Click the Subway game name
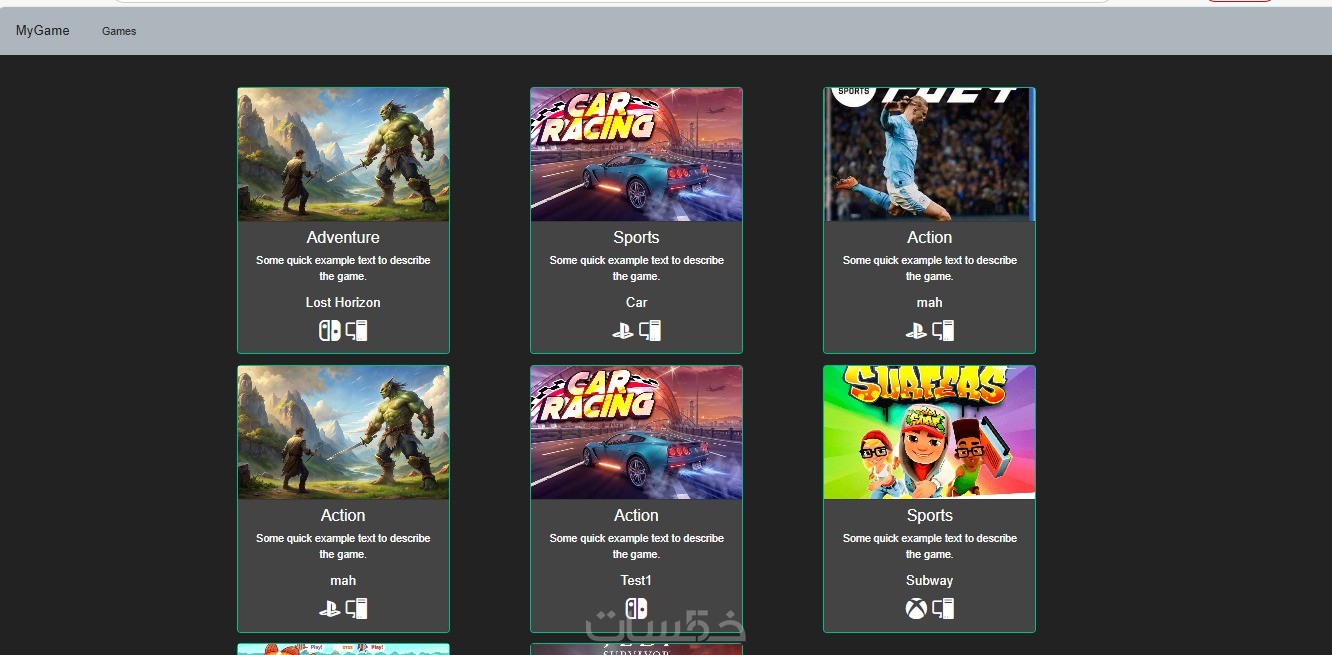Screen dimensions: 1332x655 tap(929, 580)
